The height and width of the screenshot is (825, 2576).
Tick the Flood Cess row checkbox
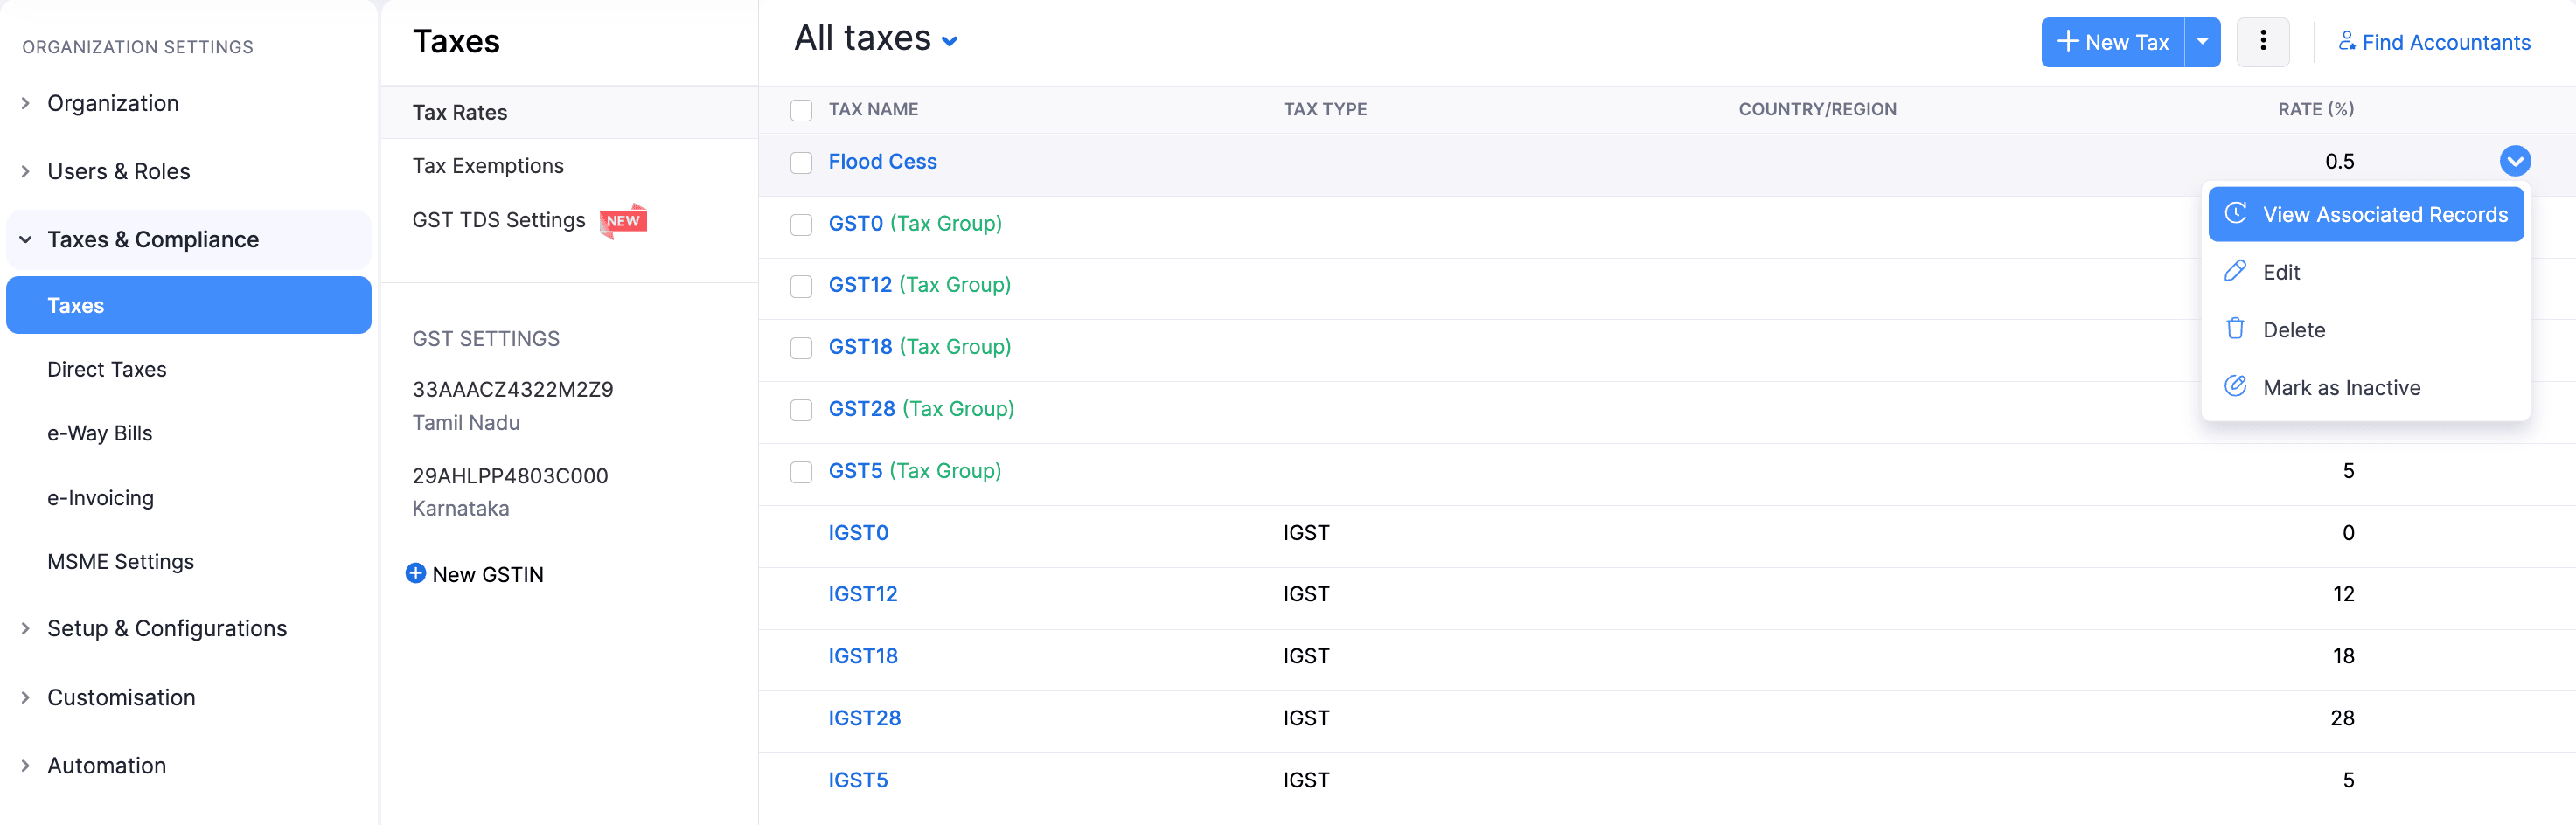(801, 162)
